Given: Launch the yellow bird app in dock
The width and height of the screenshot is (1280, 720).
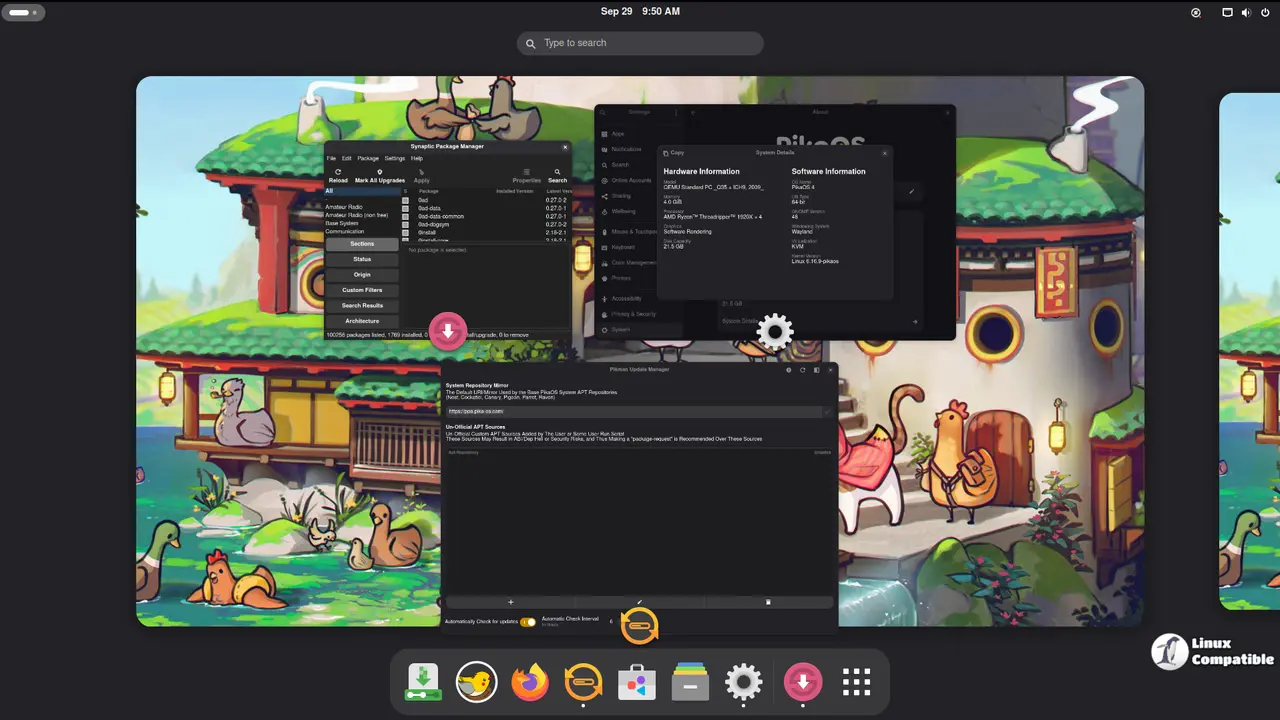Looking at the screenshot, I should tap(476, 683).
